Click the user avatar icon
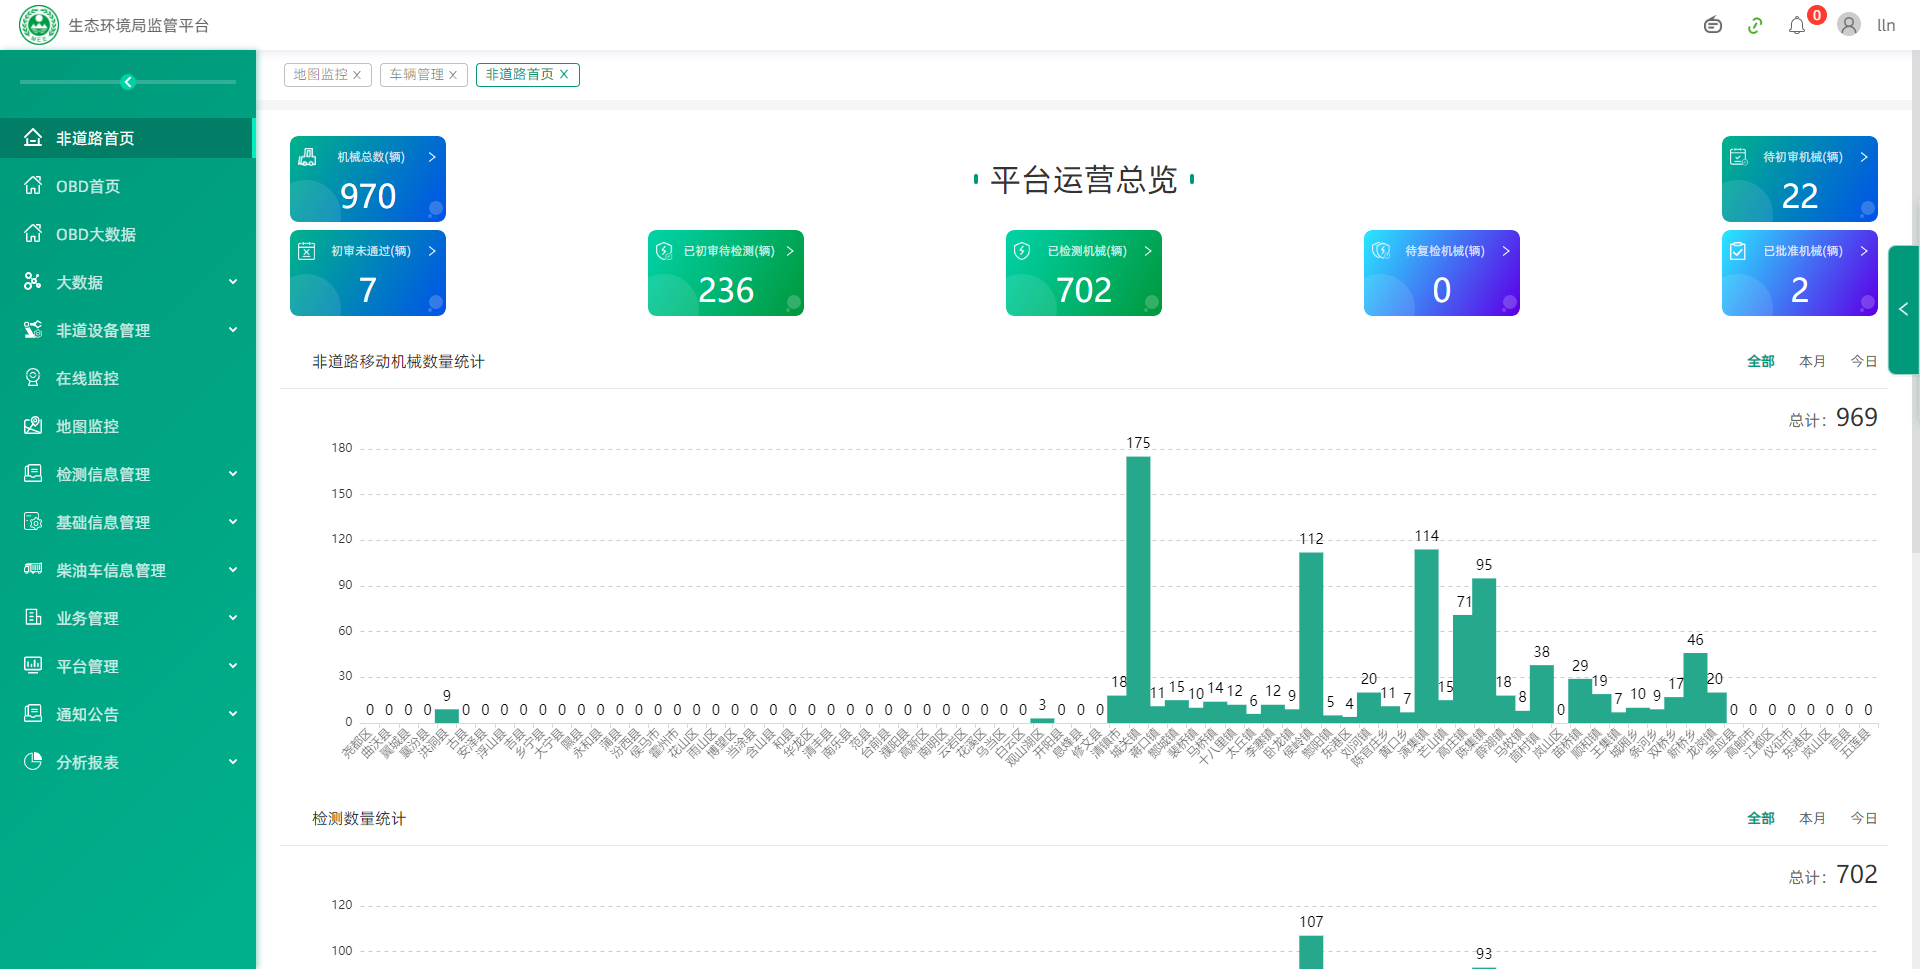The width and height of the screenshot is (1920, 969). [1849, 25]
